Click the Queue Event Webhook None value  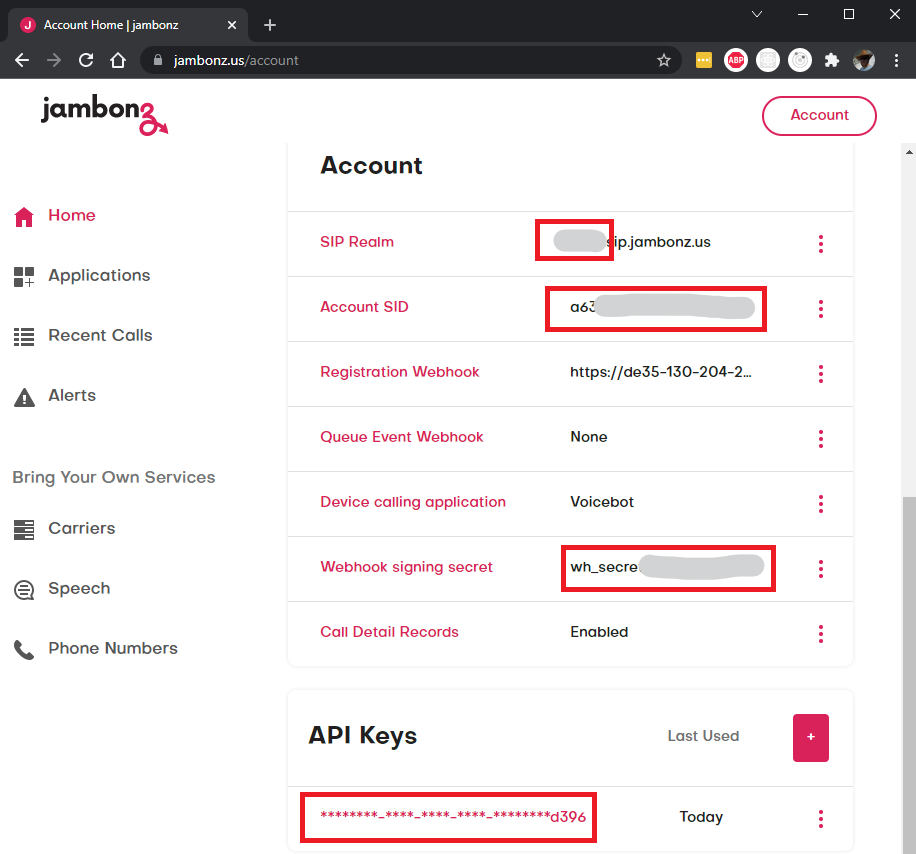pyautogui.click(x=588, y=437)
